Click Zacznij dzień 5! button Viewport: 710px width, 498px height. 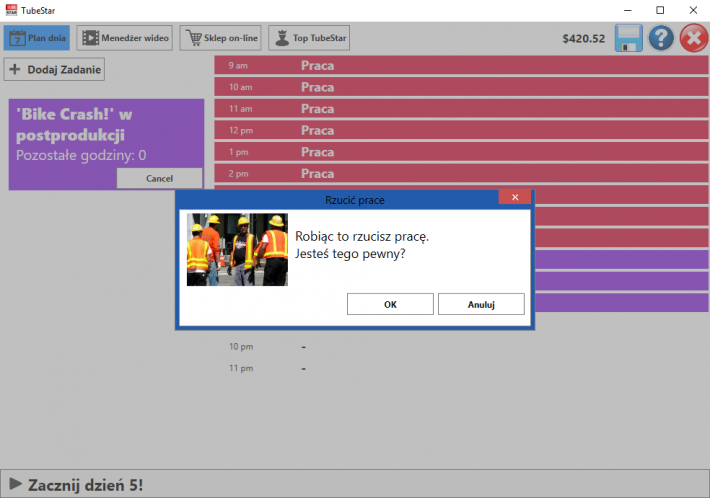tap(355, 484)
